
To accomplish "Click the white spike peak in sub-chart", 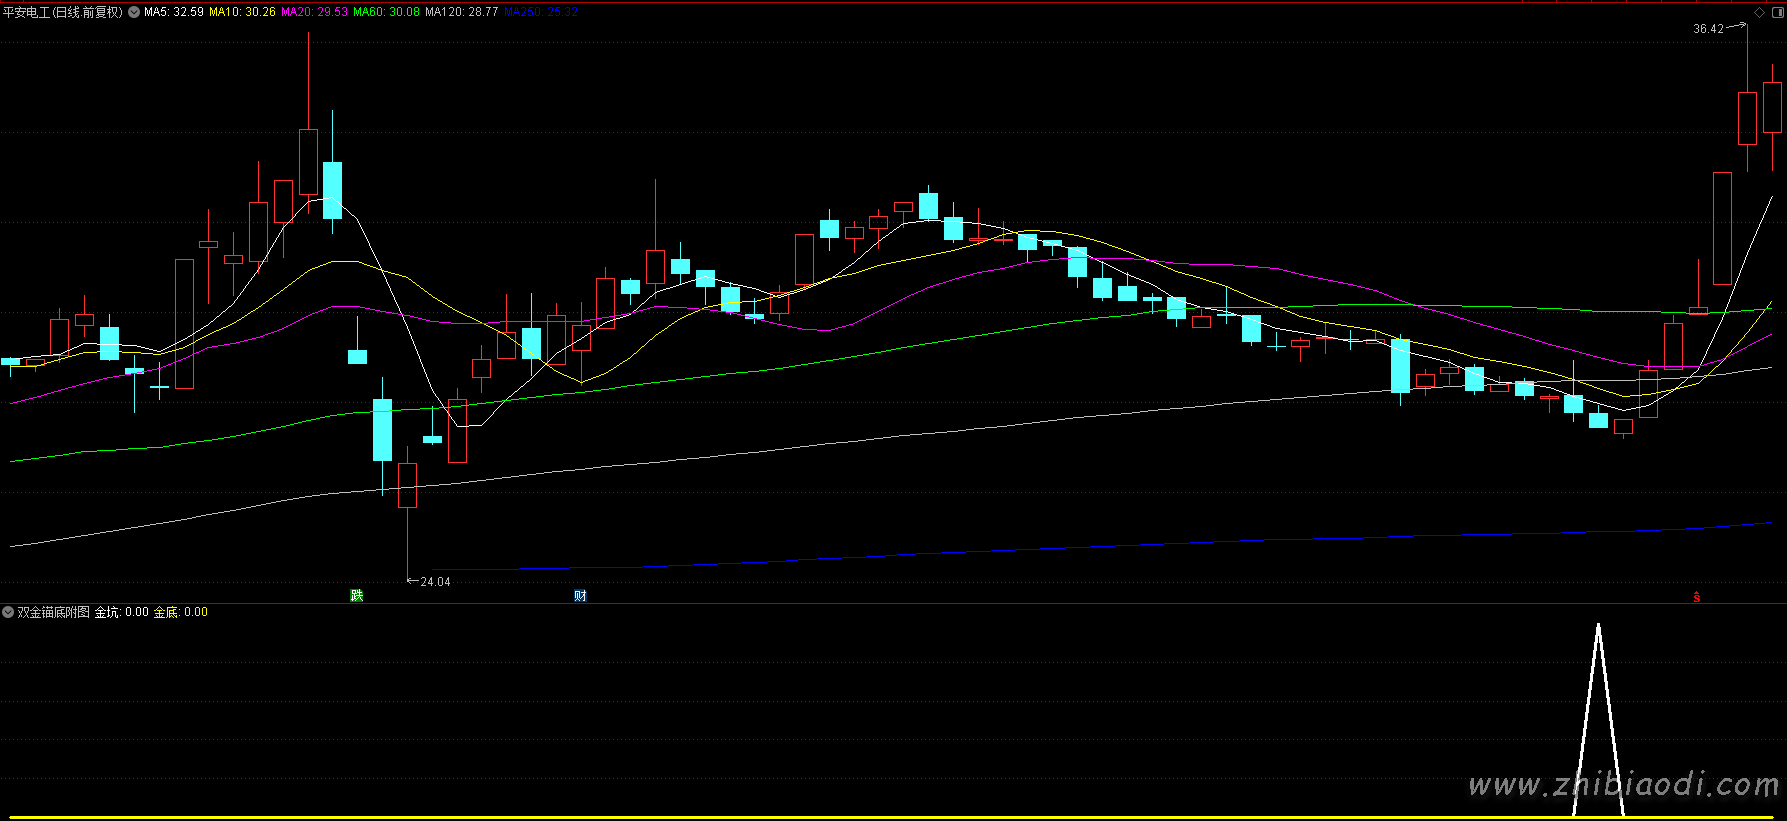I will [1598, 626].
